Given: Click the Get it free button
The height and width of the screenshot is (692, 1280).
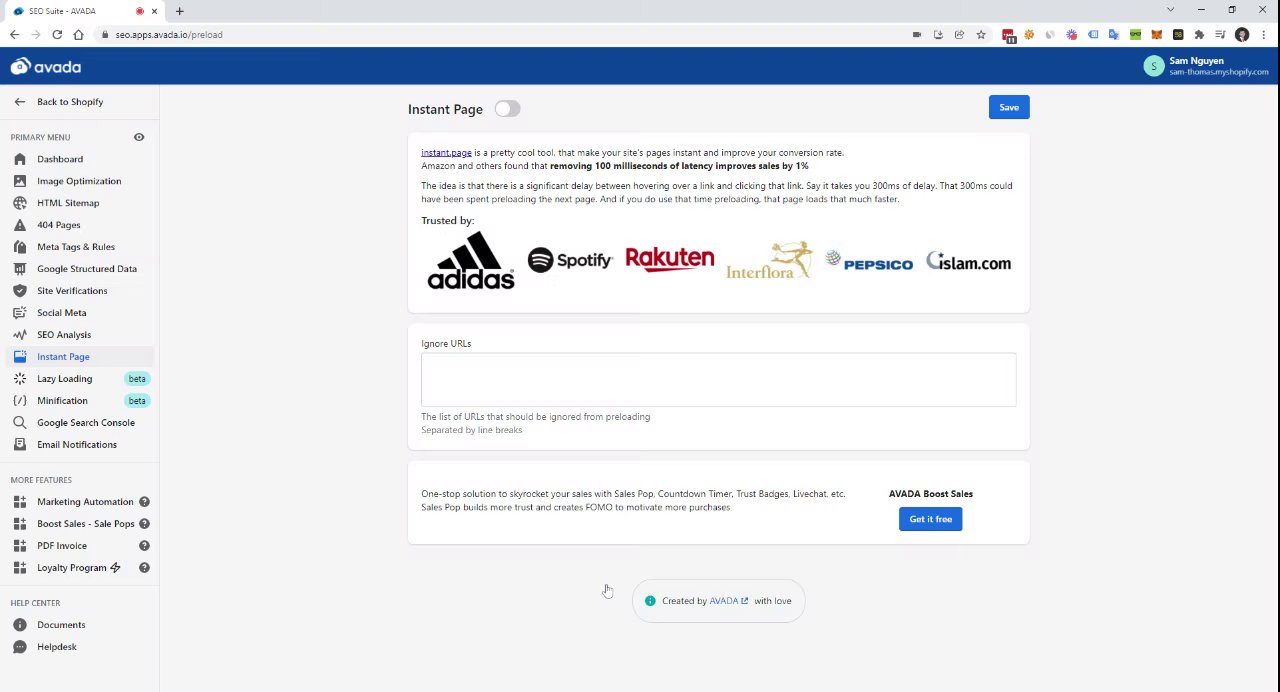Looking at the screenshot, I should 930,519.
